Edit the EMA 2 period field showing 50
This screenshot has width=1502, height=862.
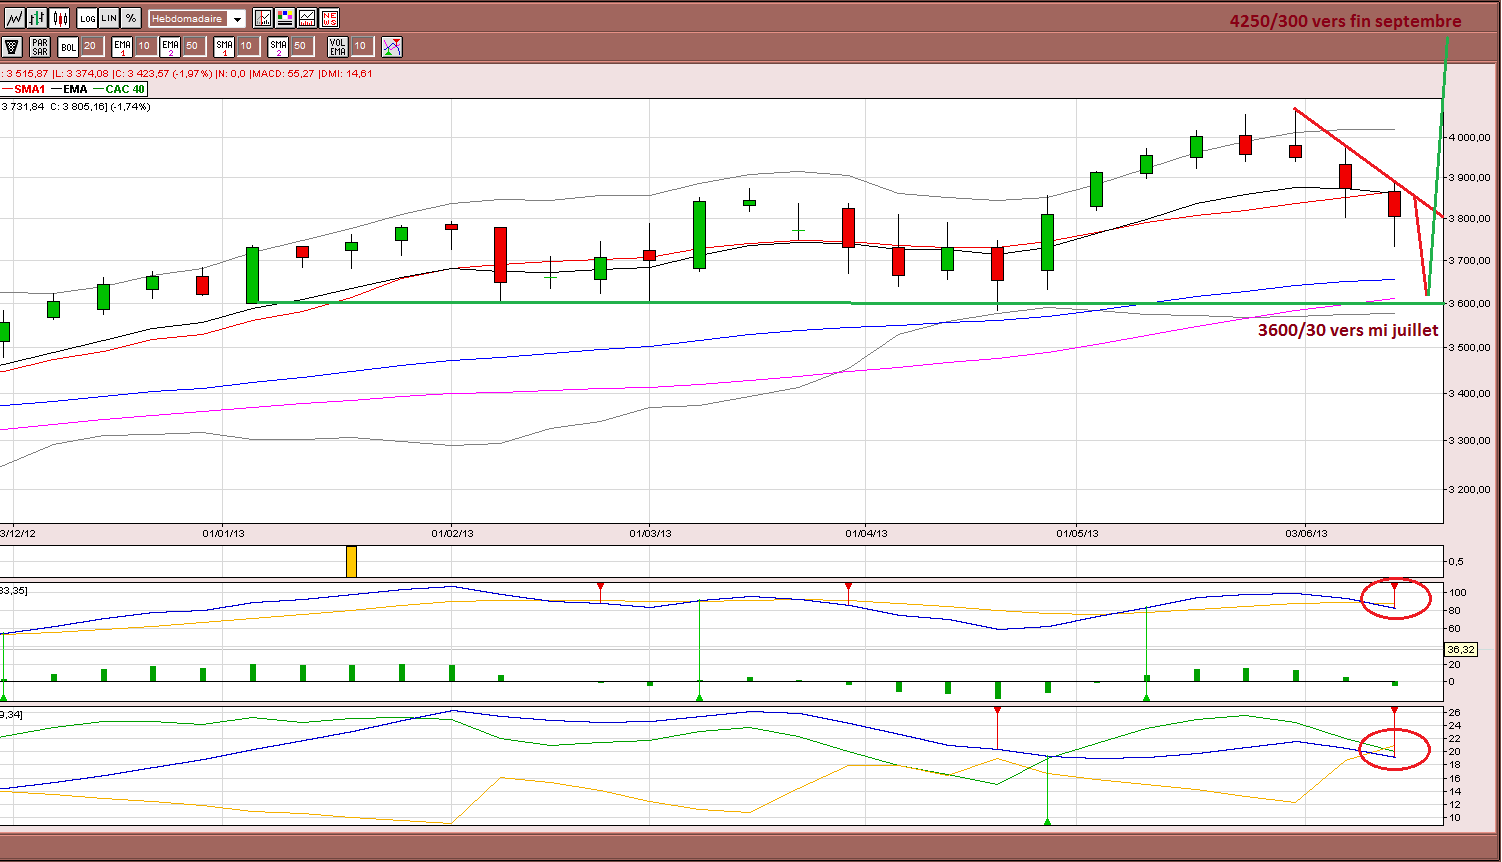(x=193, y=46)
